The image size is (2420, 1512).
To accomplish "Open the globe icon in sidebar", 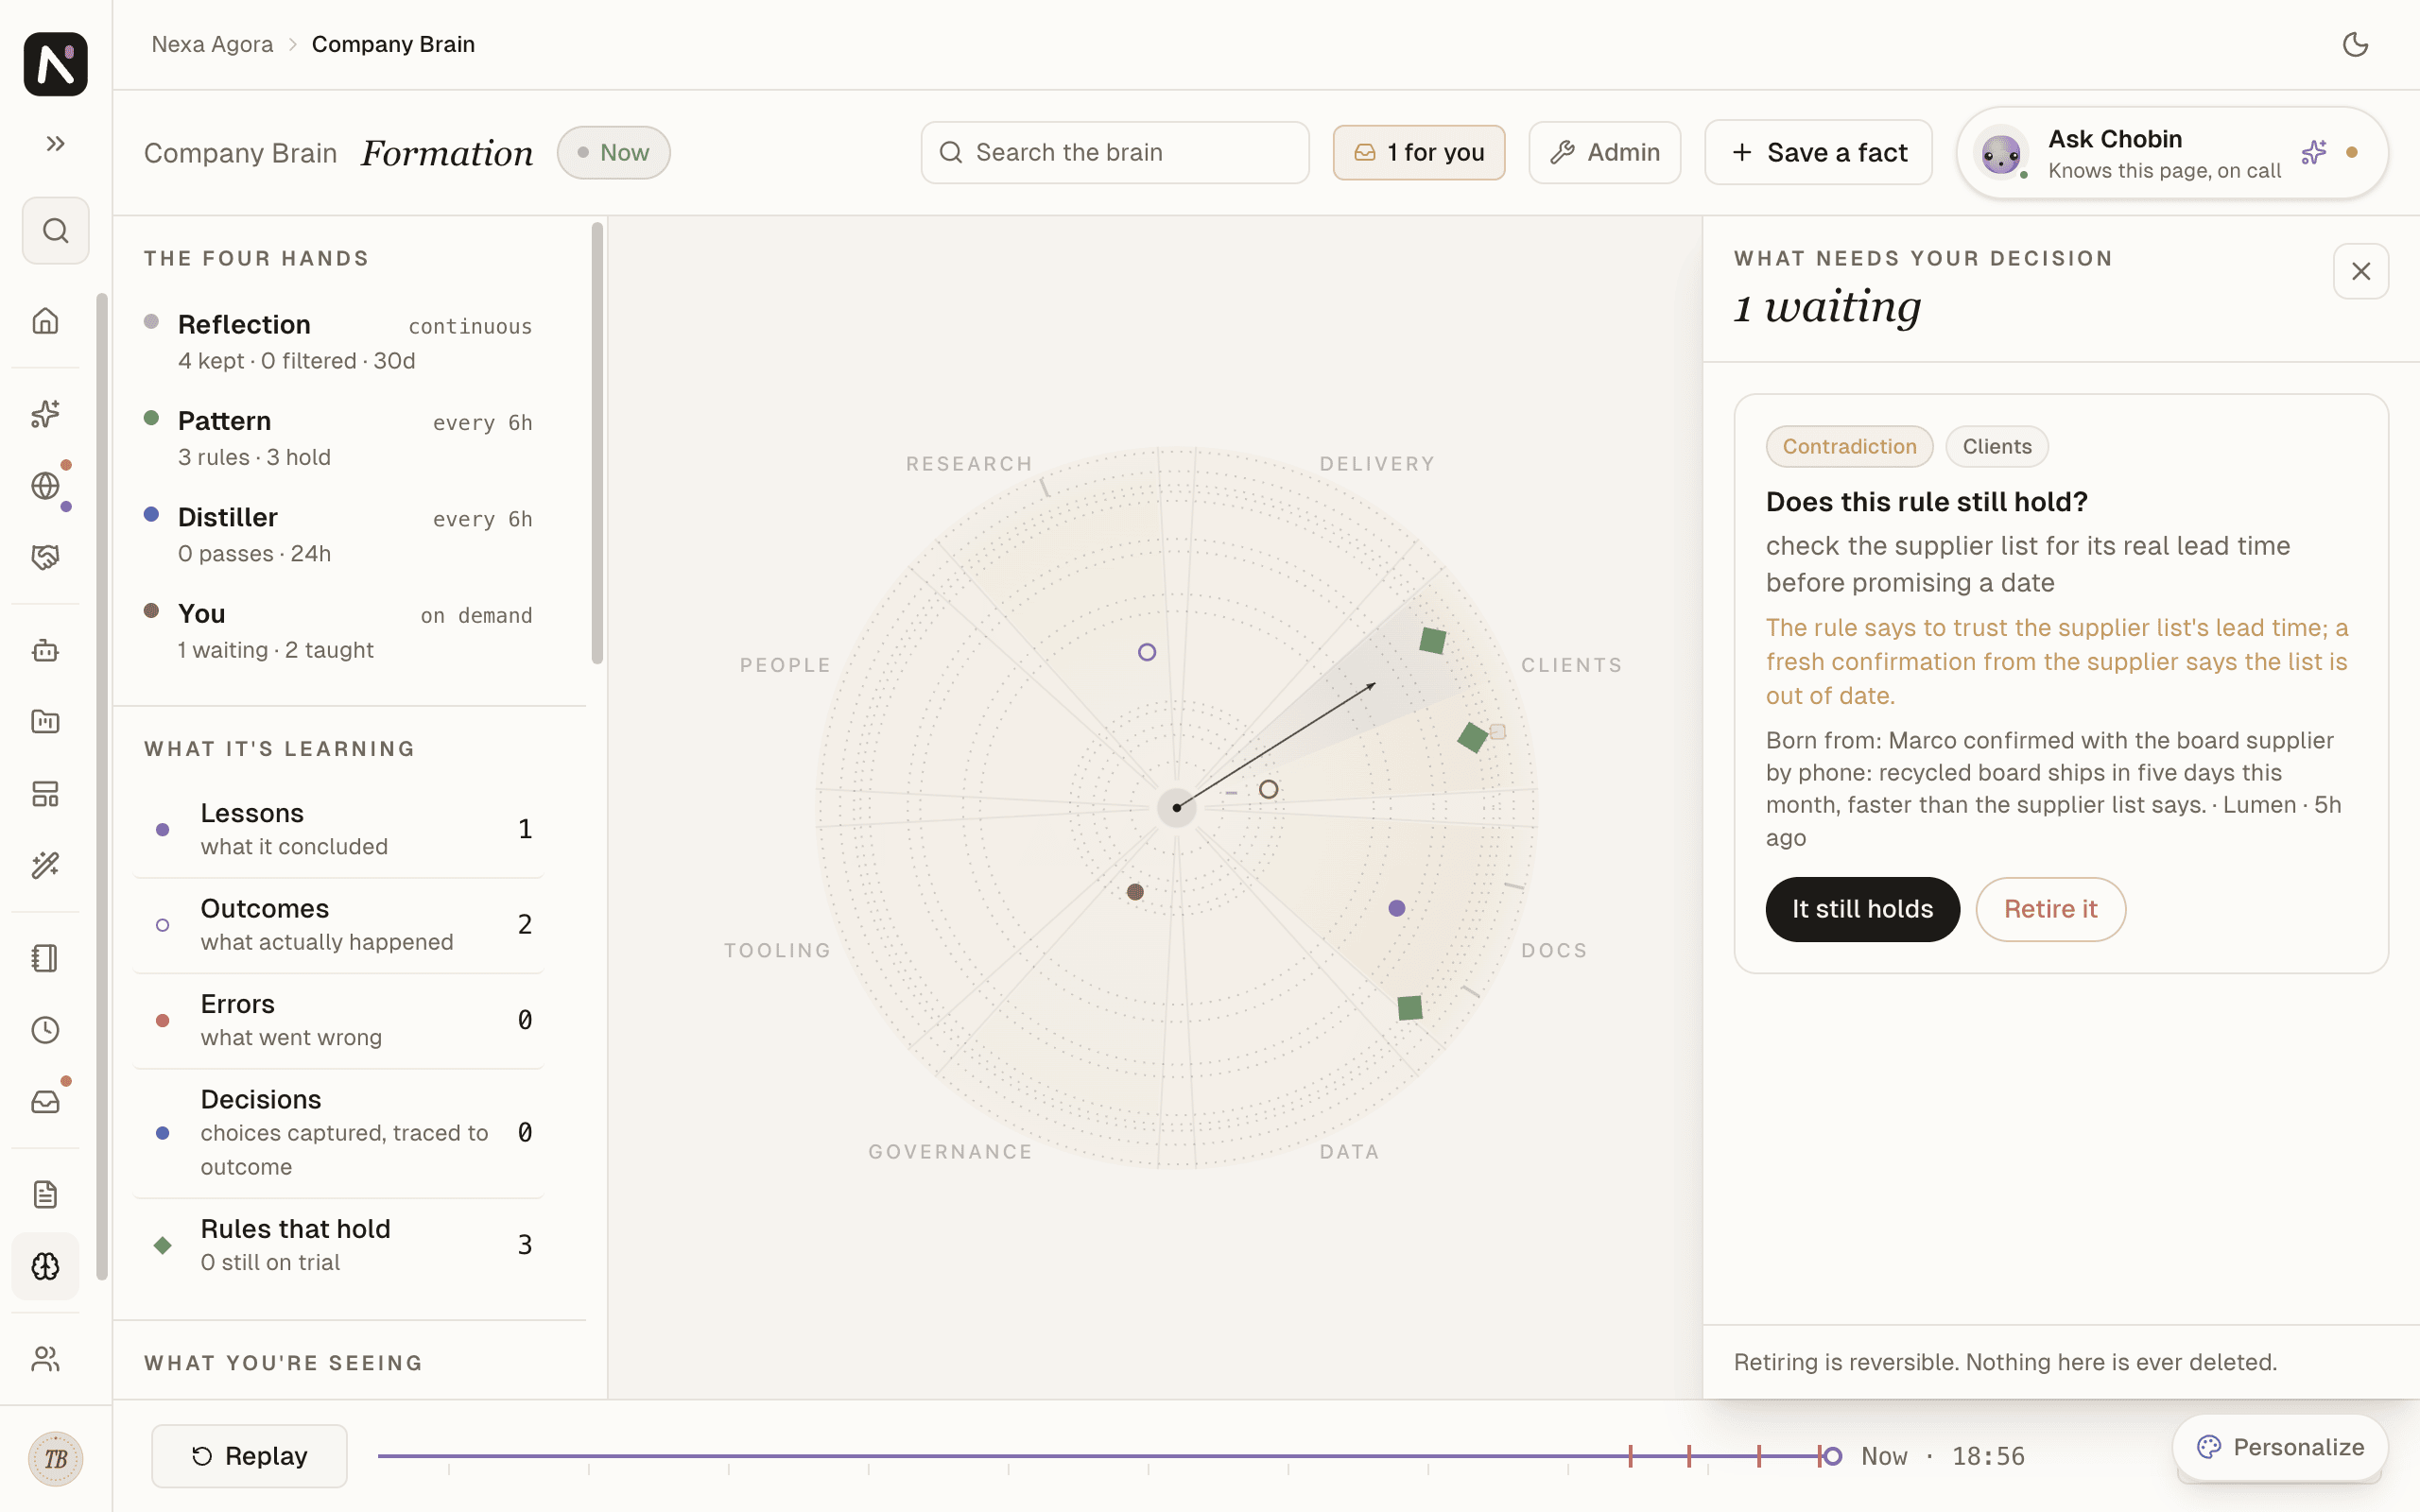I will click(45, 486).
